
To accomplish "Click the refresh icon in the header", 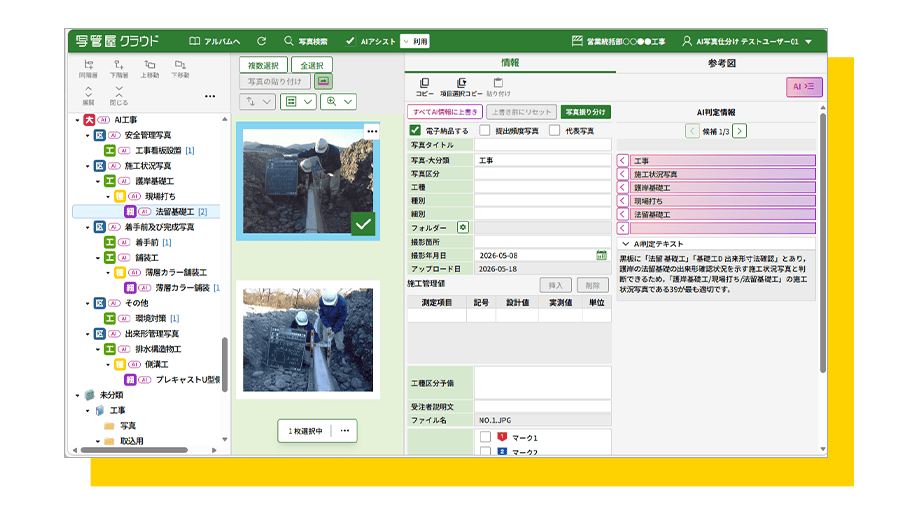I will pyautogui.click(x=262, y=41).
